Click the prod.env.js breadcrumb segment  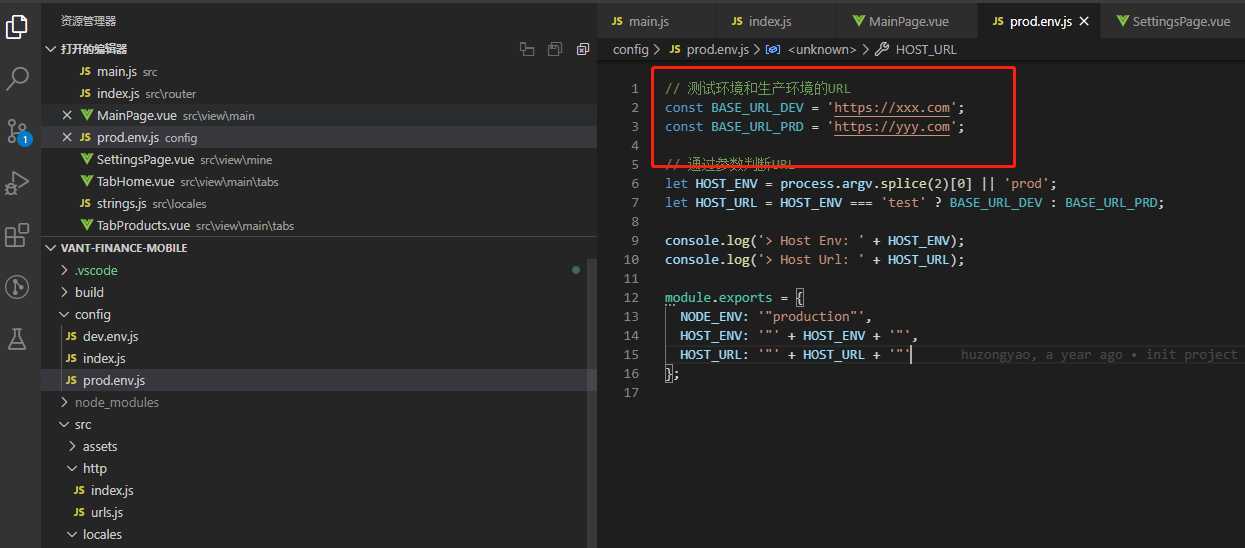[718, 49]
